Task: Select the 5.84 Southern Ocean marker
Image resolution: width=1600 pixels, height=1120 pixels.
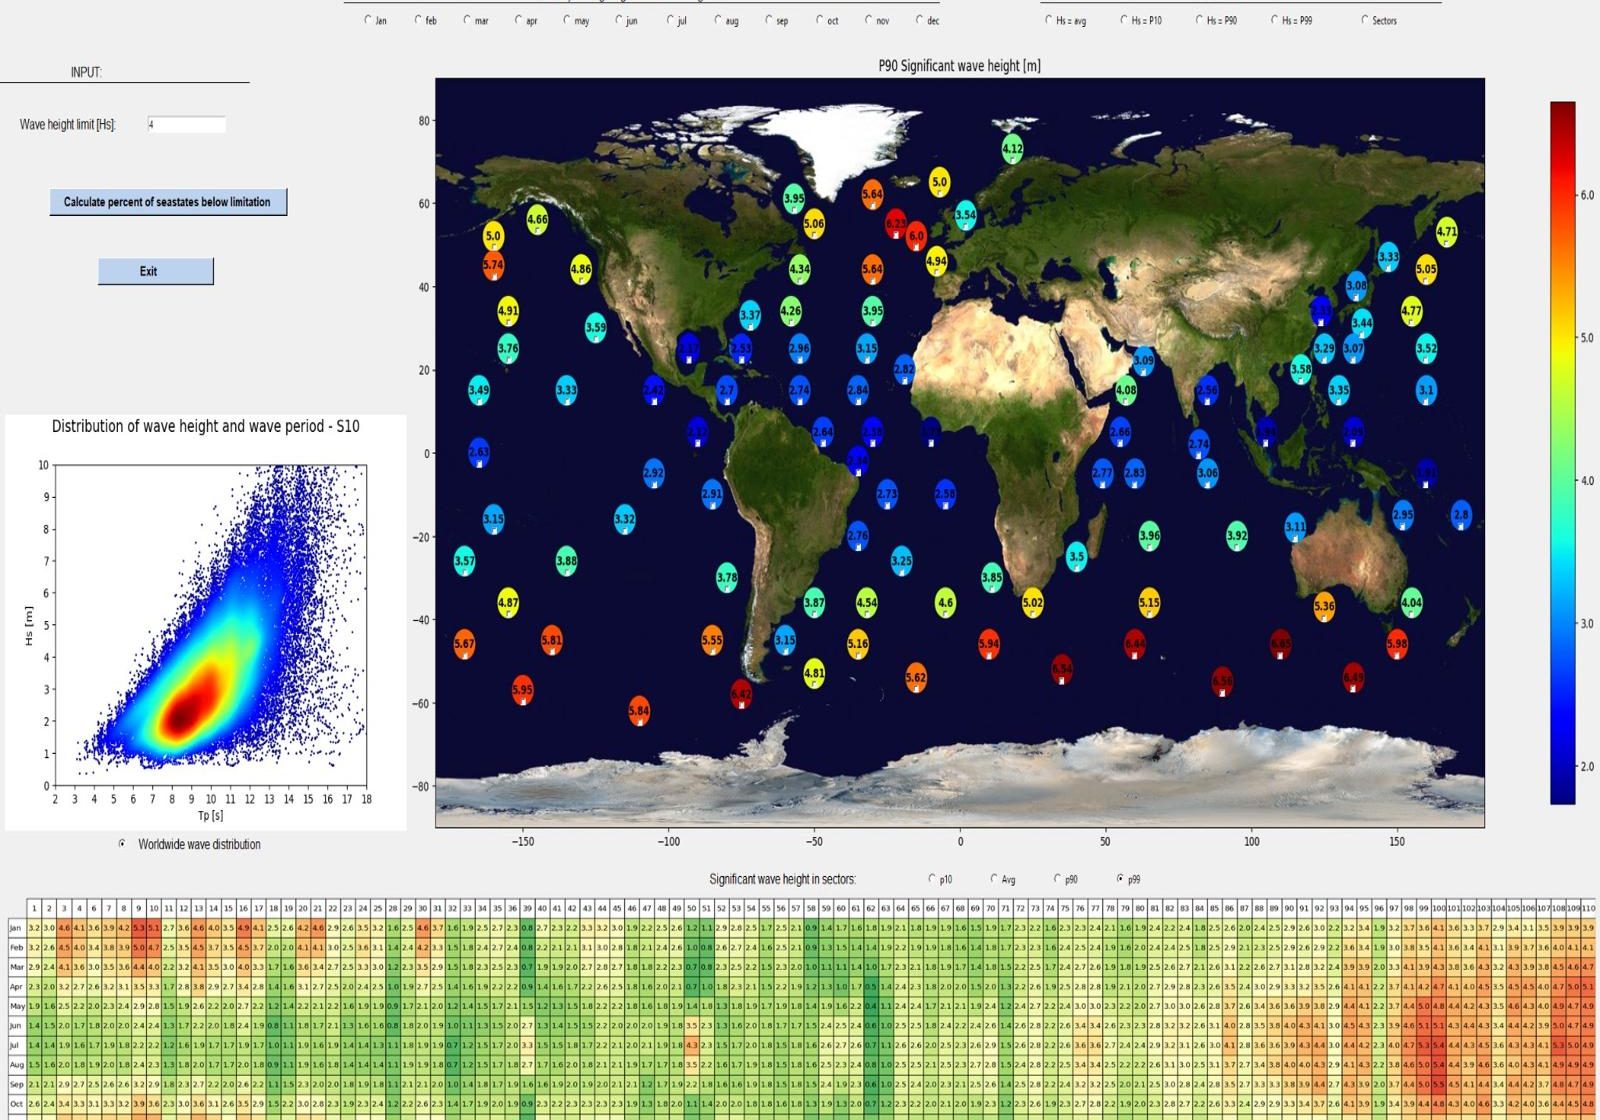Action: (639, 711)
